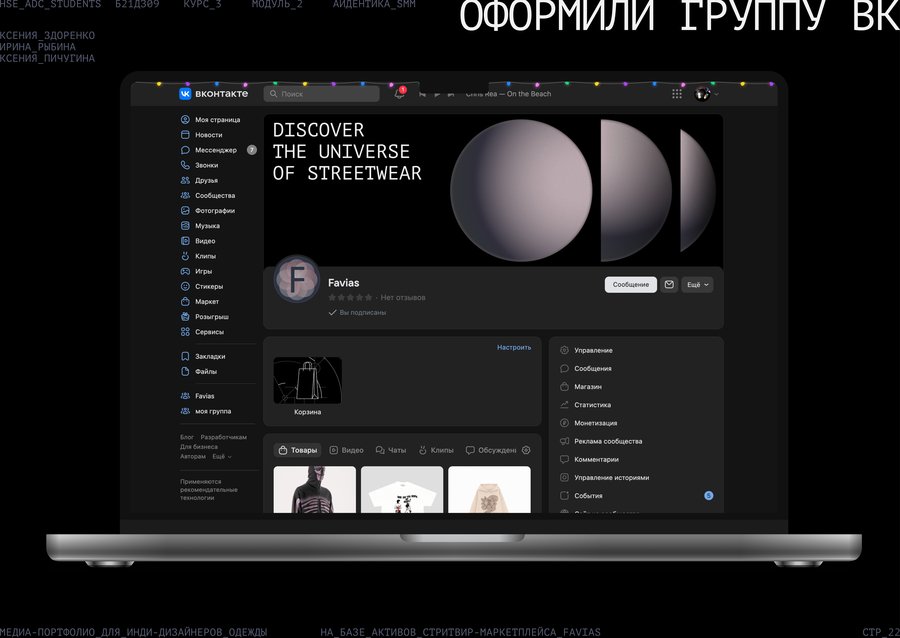
Task: Select the Видео tab in group content
Action: 347,450
